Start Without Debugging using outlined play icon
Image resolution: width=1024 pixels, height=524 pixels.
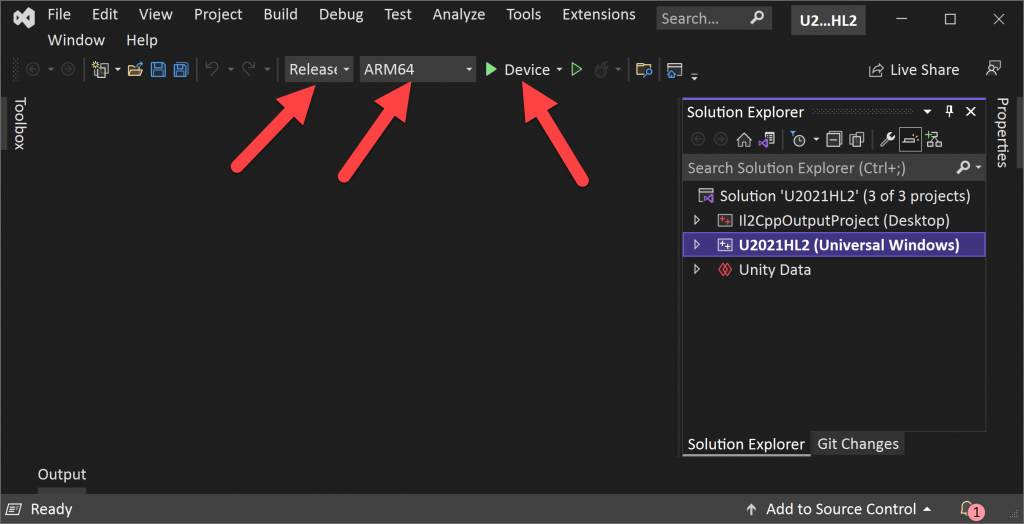pos(576,69)
